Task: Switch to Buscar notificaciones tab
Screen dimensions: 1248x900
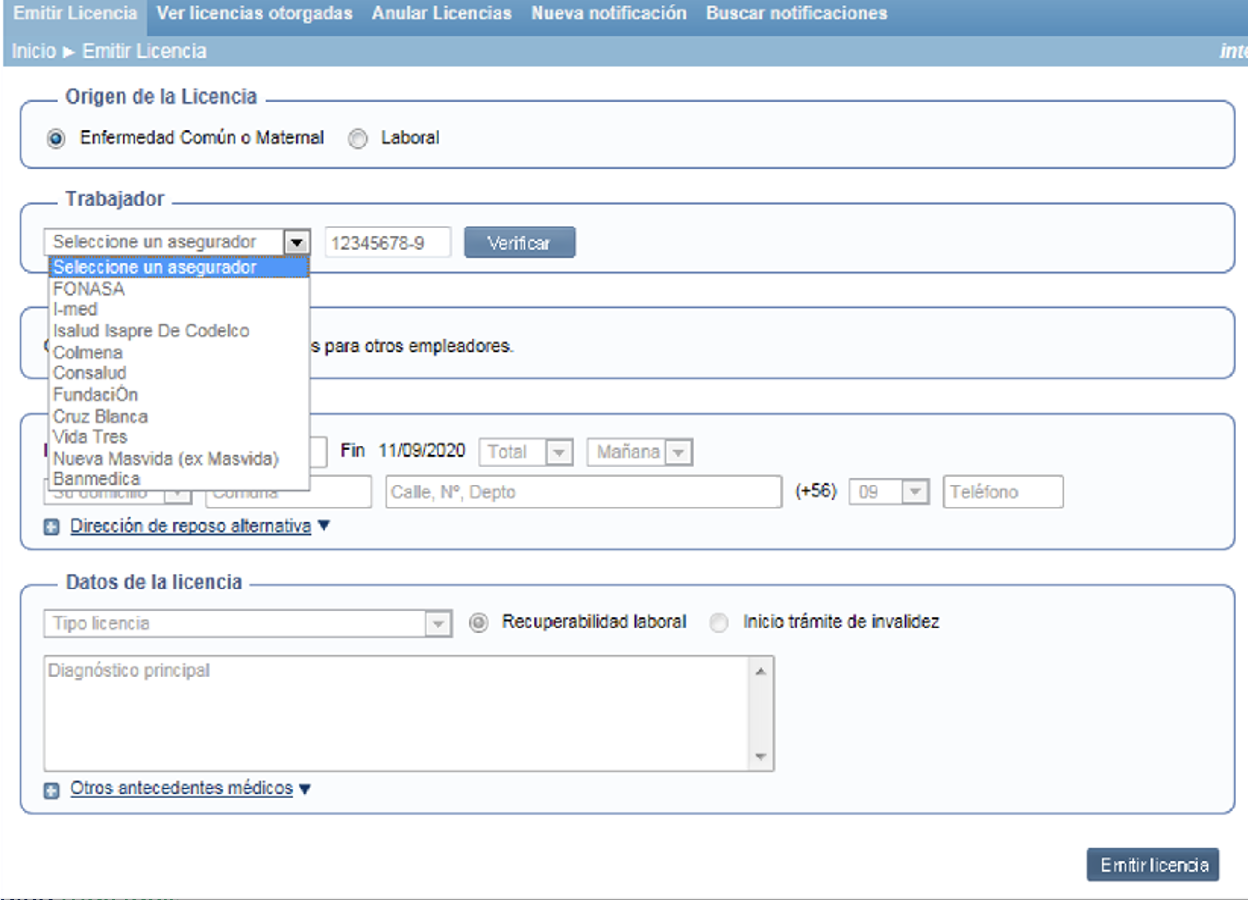Action: 796,14
